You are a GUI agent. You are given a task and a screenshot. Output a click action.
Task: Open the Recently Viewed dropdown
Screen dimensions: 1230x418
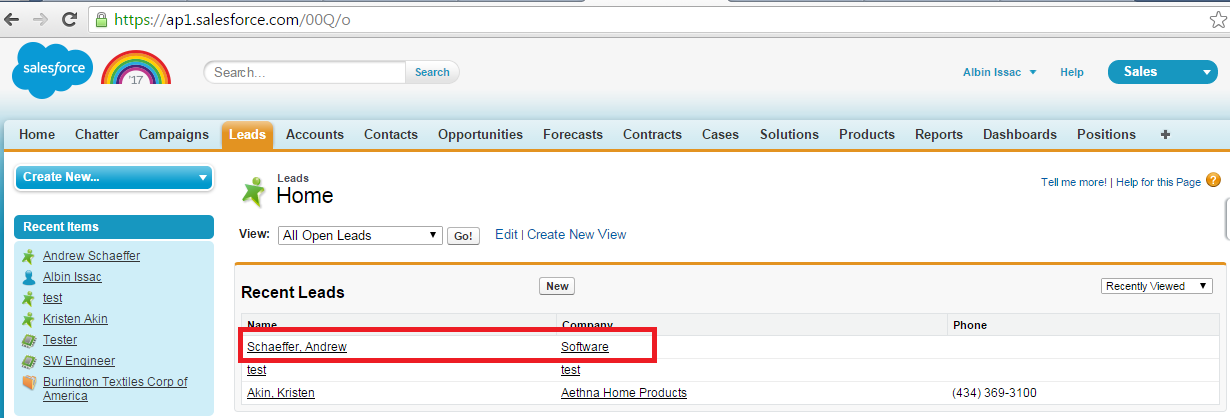click(x=1157, y=286)
